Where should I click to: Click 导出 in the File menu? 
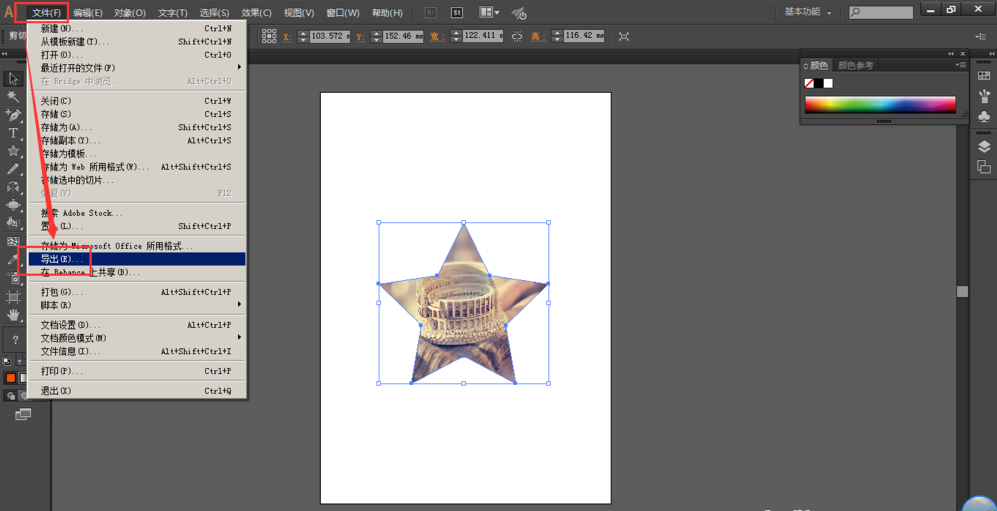tap(62, 259)
